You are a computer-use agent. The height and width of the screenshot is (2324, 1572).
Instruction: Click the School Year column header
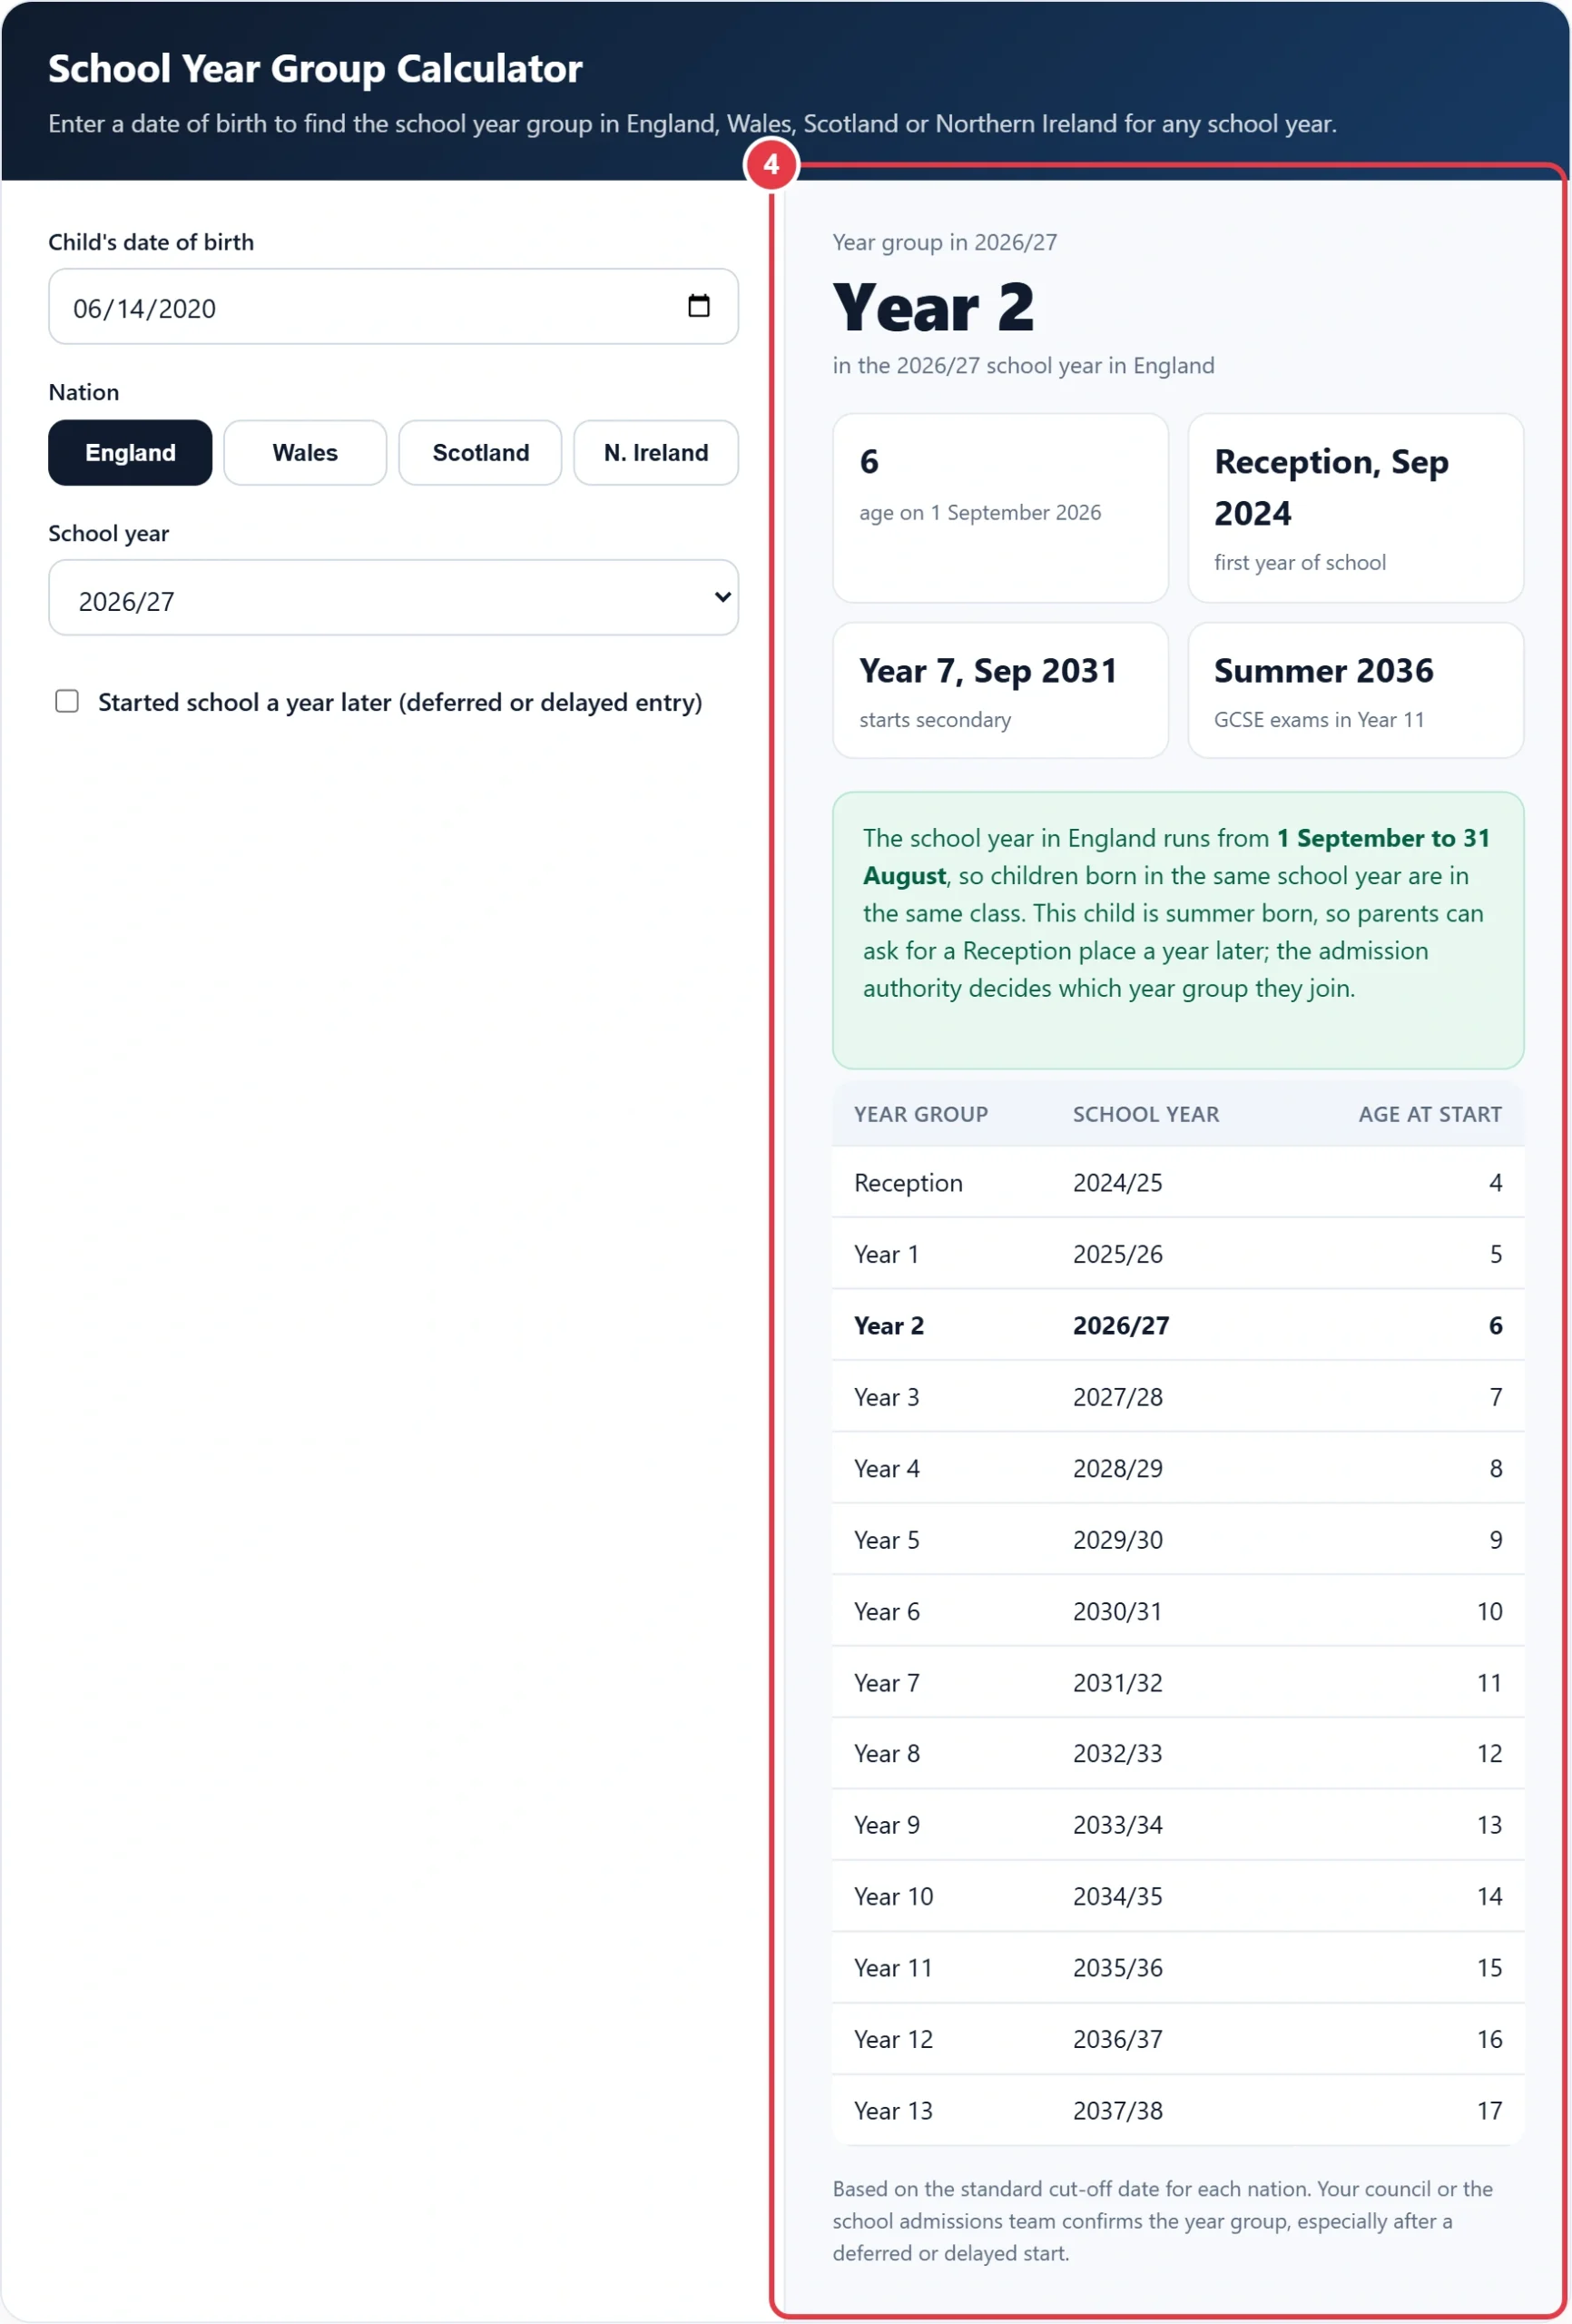click(x=1146, y=1115)
